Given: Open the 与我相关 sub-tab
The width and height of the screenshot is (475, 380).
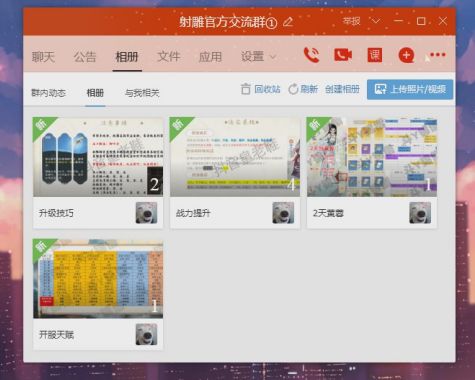Looking at the screenshot, I should (x=142, y=93).
